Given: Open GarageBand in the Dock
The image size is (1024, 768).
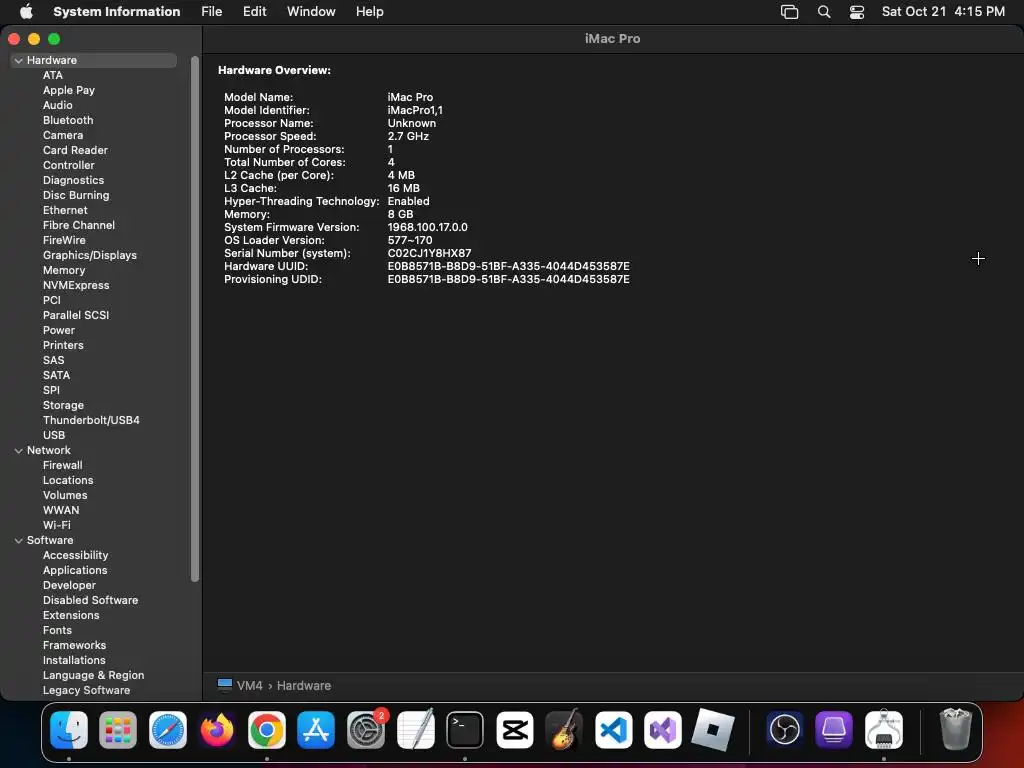Looking at the screenshot, I should point(564,729).
